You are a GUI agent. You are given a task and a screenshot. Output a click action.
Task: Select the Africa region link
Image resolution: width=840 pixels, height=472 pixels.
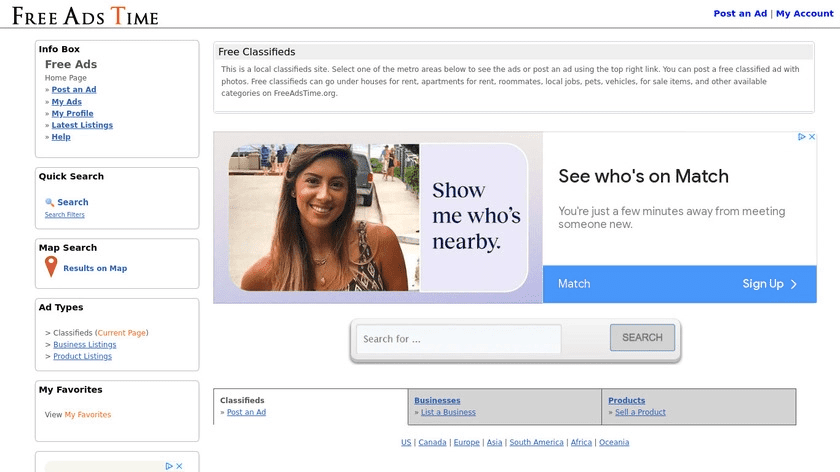click(581, 442)
